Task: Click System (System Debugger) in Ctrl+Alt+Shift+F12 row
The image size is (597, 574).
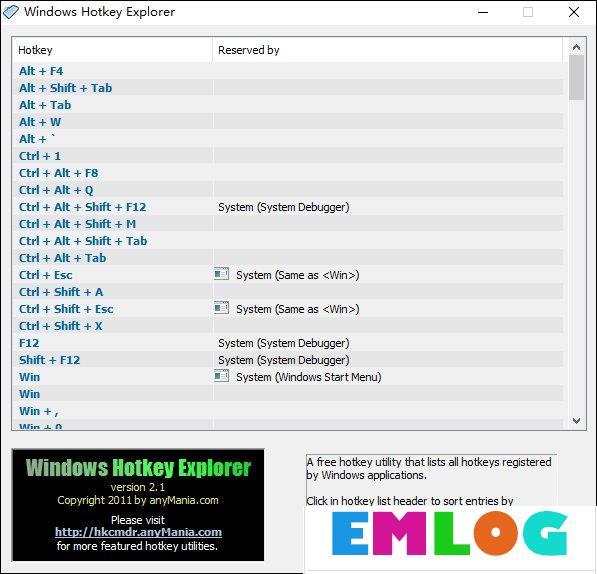Action: (x=284, y=207)
